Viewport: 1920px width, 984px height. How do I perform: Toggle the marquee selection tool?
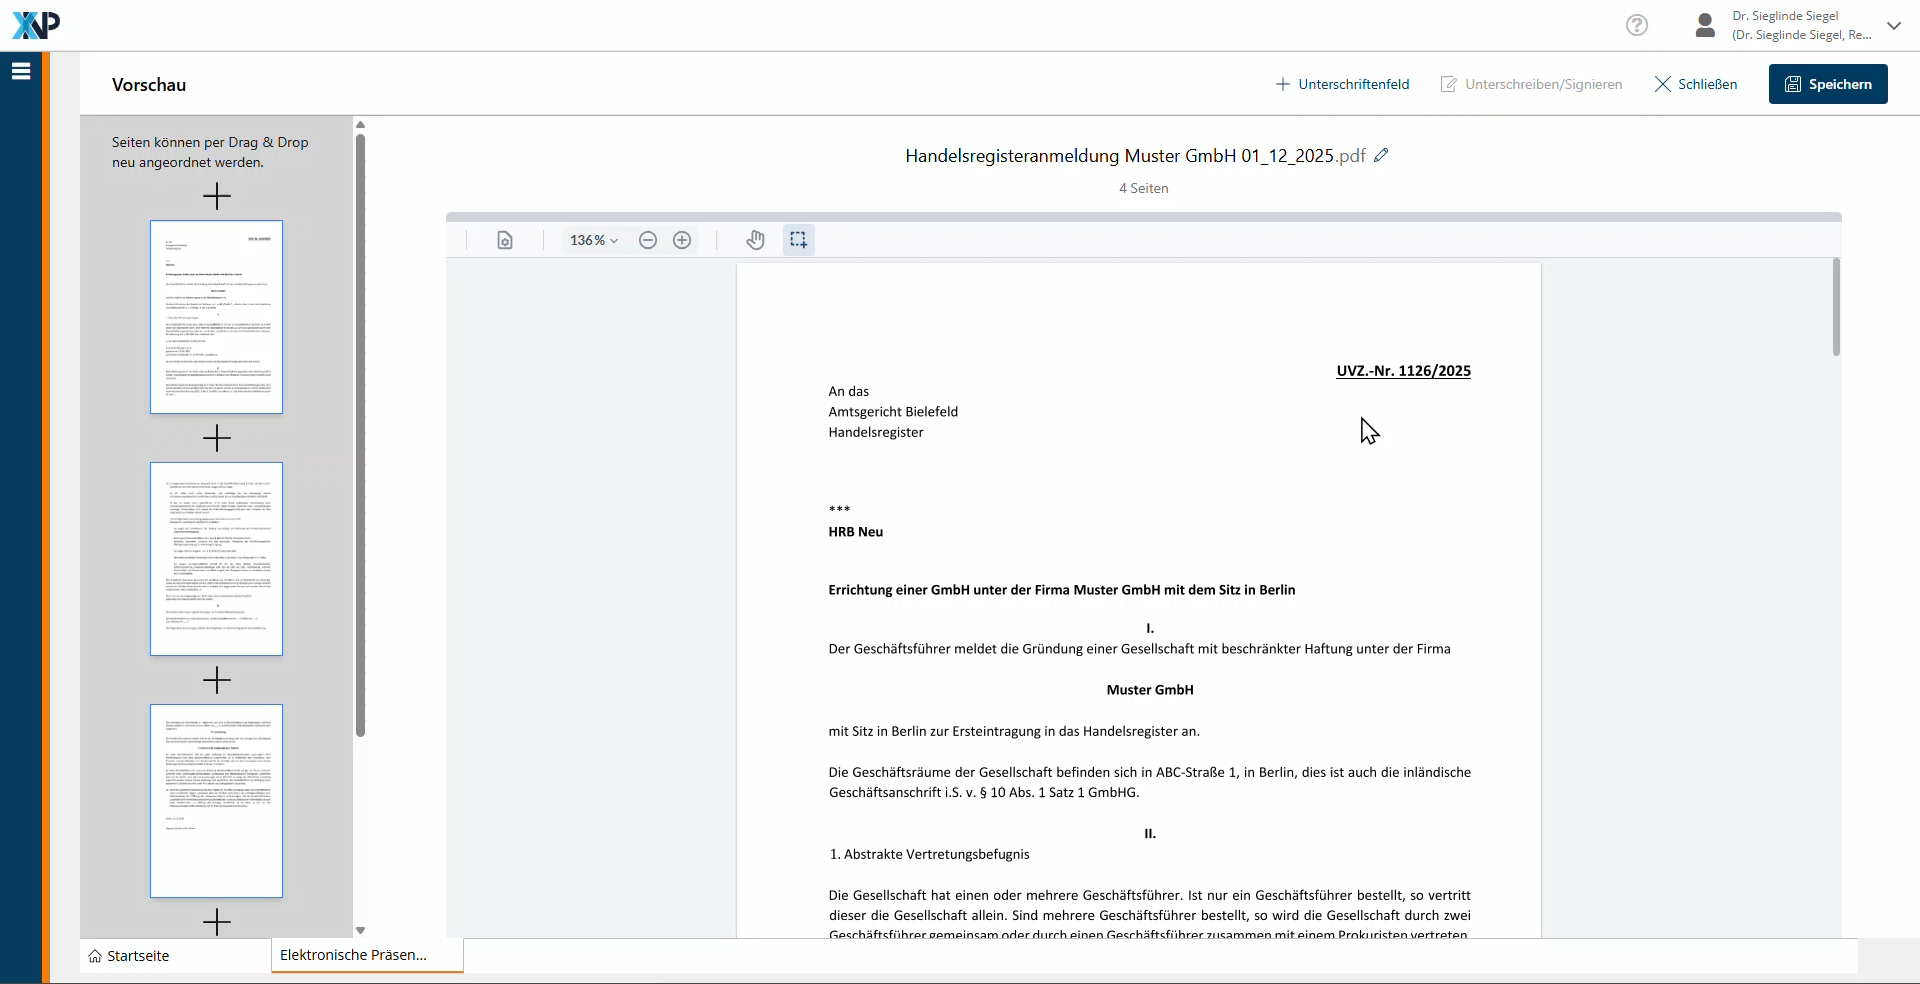[798, 240]
